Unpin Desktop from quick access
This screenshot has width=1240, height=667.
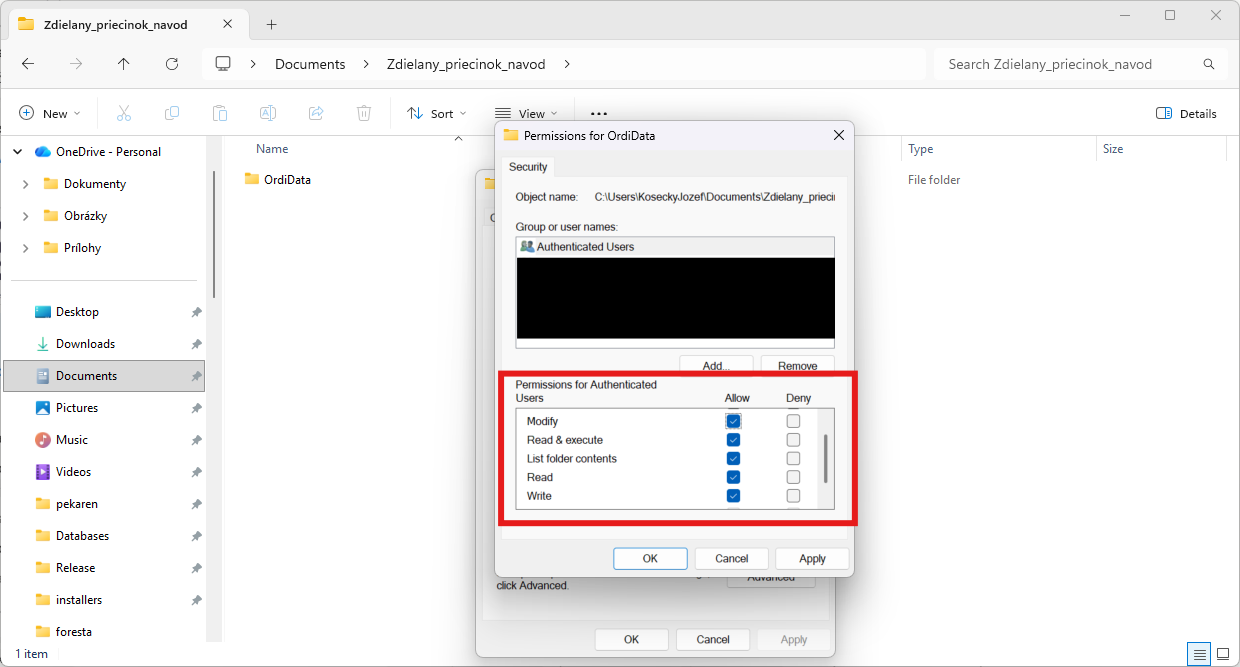tap(196, 312)
